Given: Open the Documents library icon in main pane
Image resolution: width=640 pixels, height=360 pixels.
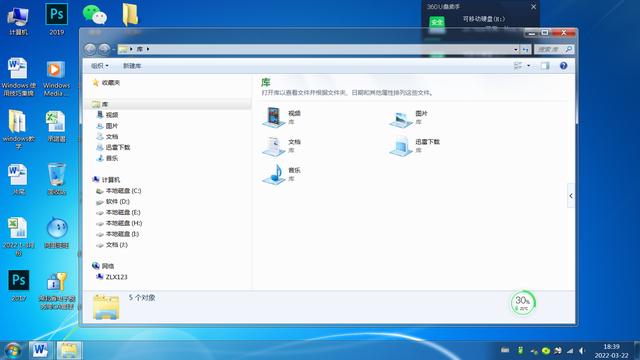Looking at the screenshot, I should pos(273,146).
